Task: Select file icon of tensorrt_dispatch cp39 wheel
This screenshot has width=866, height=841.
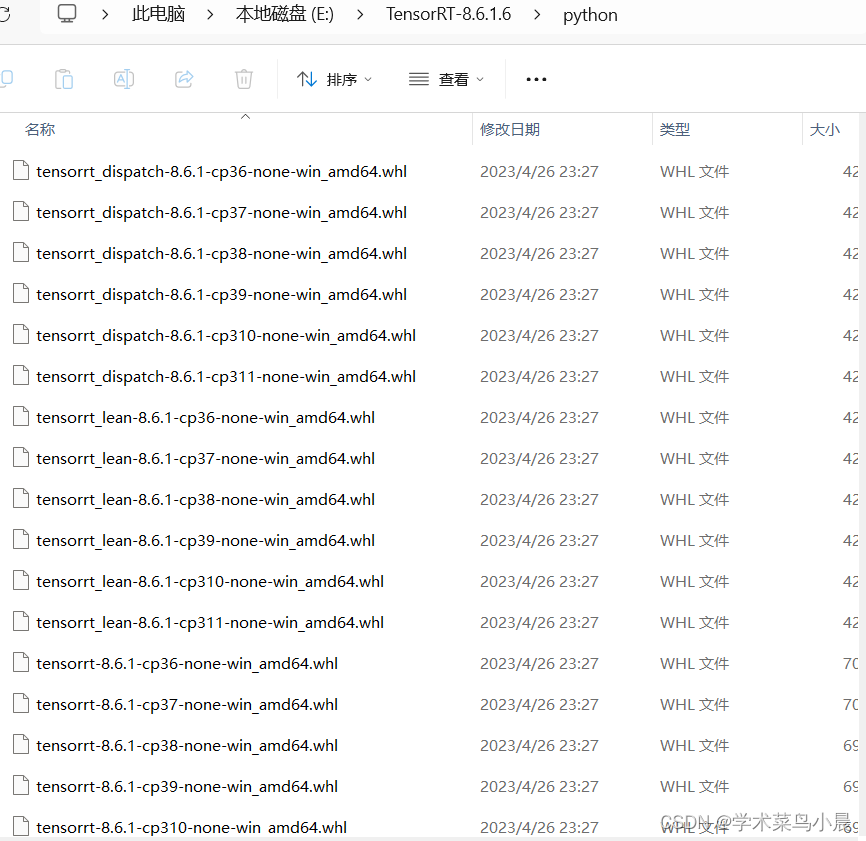Action: (21, 293)
